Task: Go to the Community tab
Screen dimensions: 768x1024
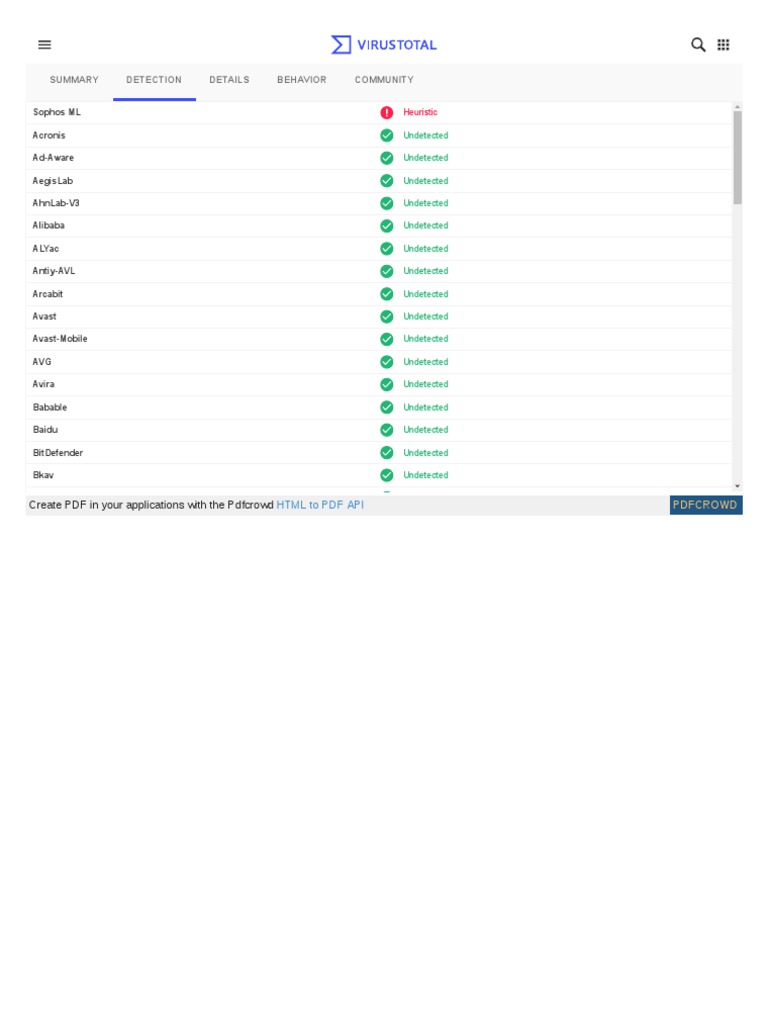Action: click(x=384, y=80)
